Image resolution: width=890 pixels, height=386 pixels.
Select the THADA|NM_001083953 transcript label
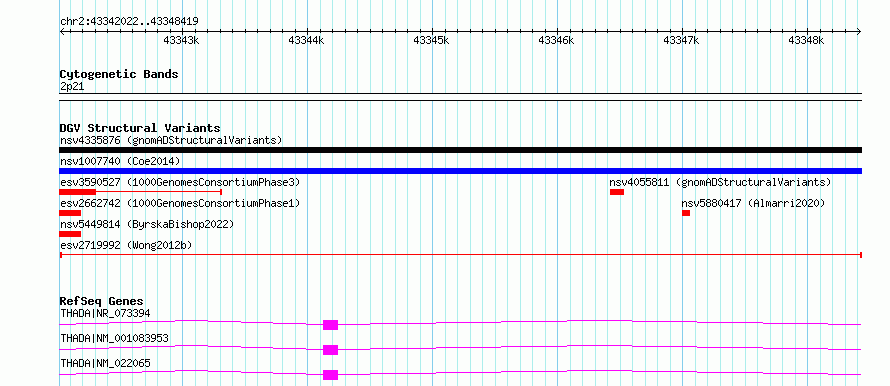[x=115, y=338]
